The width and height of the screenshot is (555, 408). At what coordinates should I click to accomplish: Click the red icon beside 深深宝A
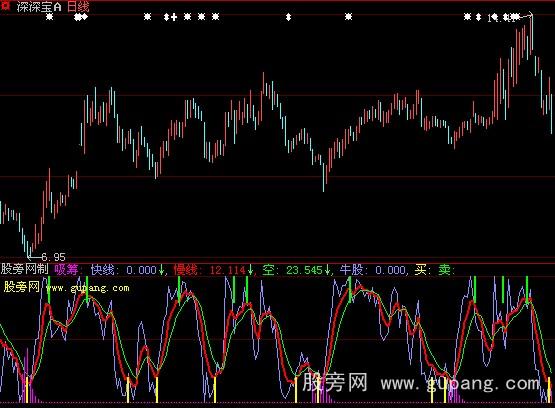point(6,6)
